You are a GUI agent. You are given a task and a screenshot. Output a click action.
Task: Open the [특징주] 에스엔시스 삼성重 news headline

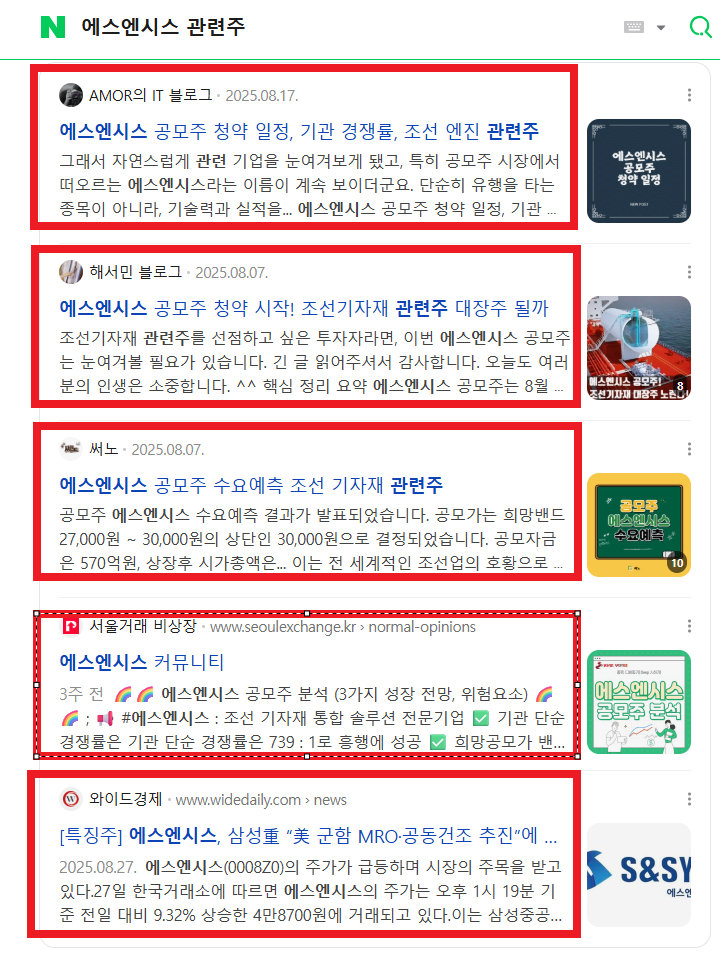coord(308,836)
